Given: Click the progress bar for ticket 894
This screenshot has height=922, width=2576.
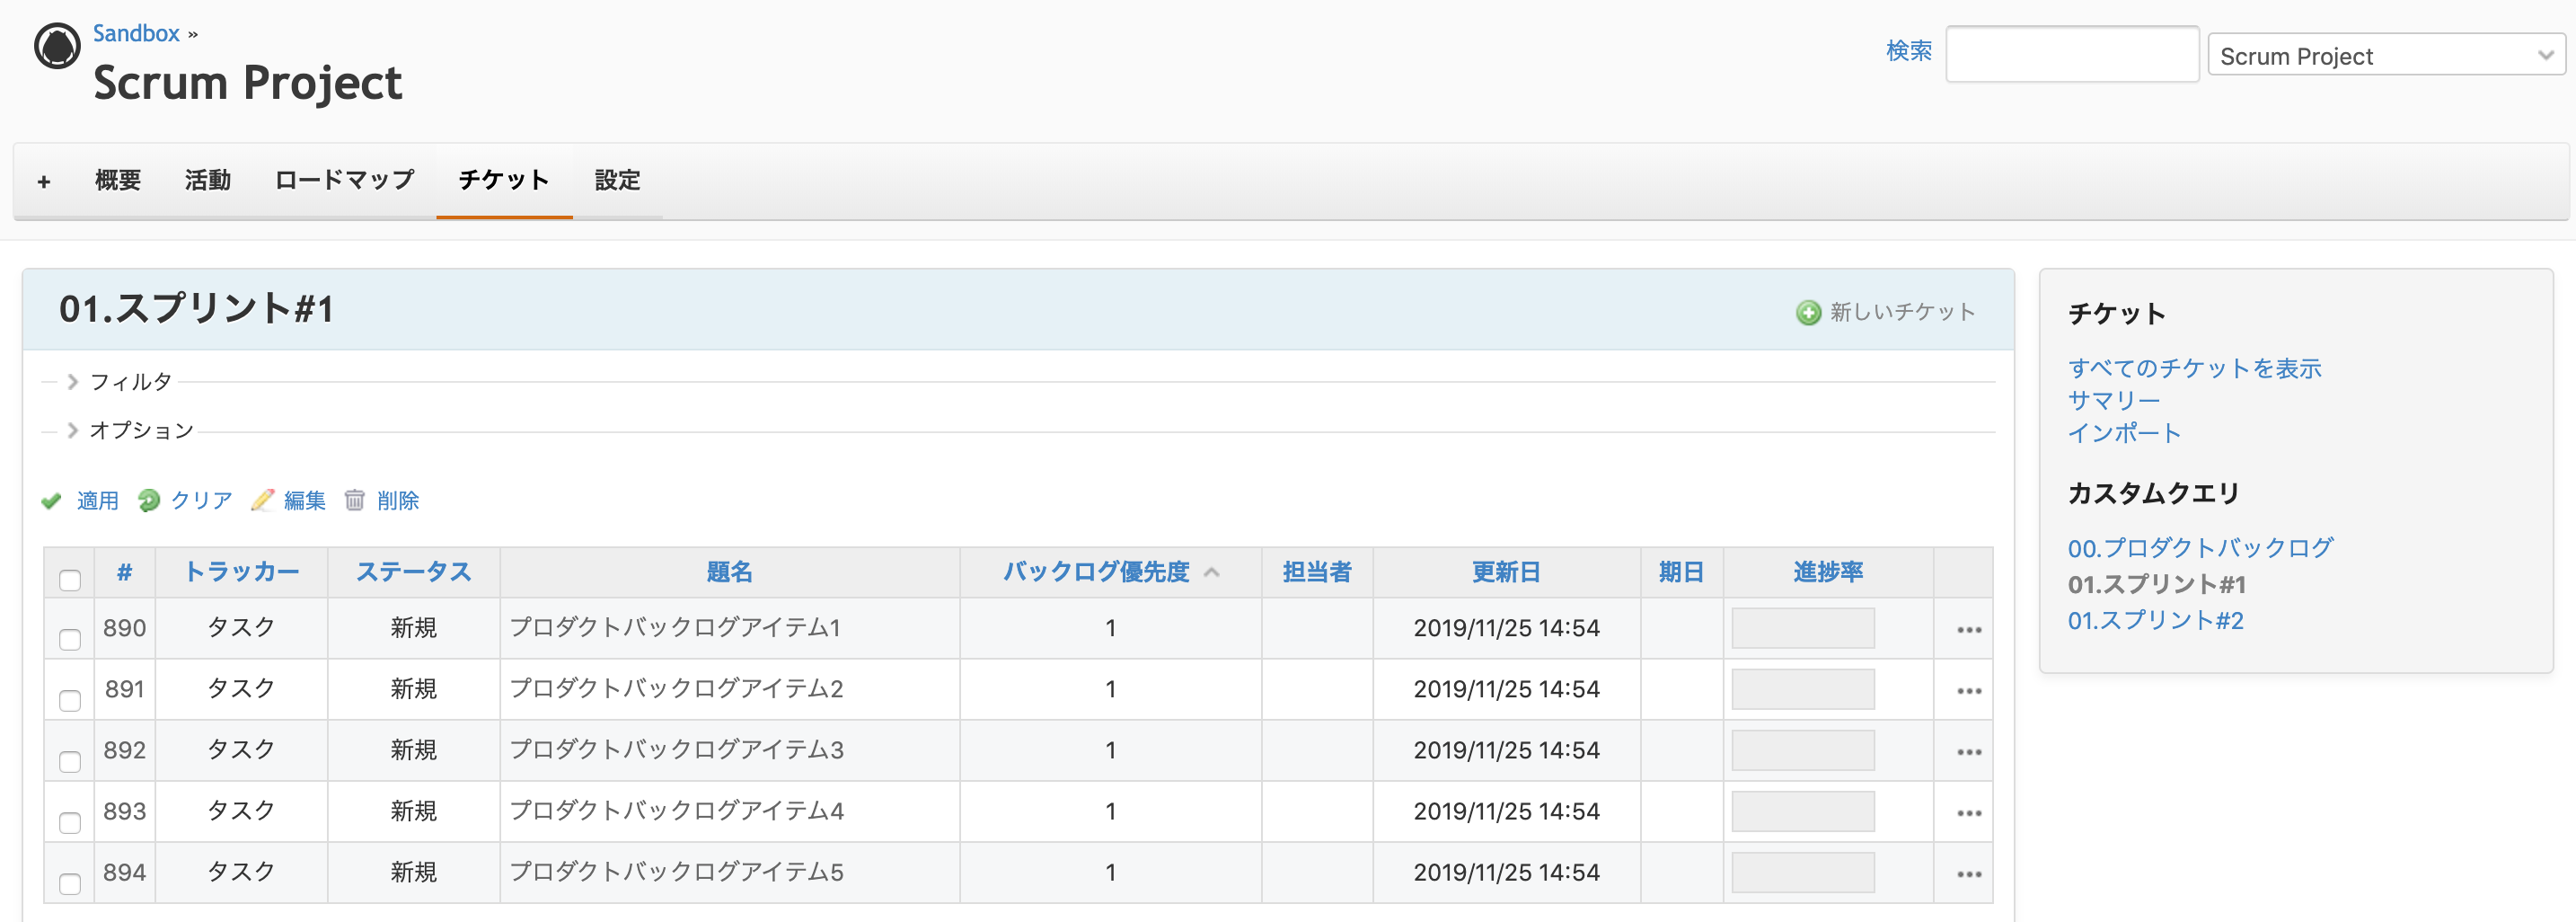Looking at the screenshot, I should point(1803,872).
